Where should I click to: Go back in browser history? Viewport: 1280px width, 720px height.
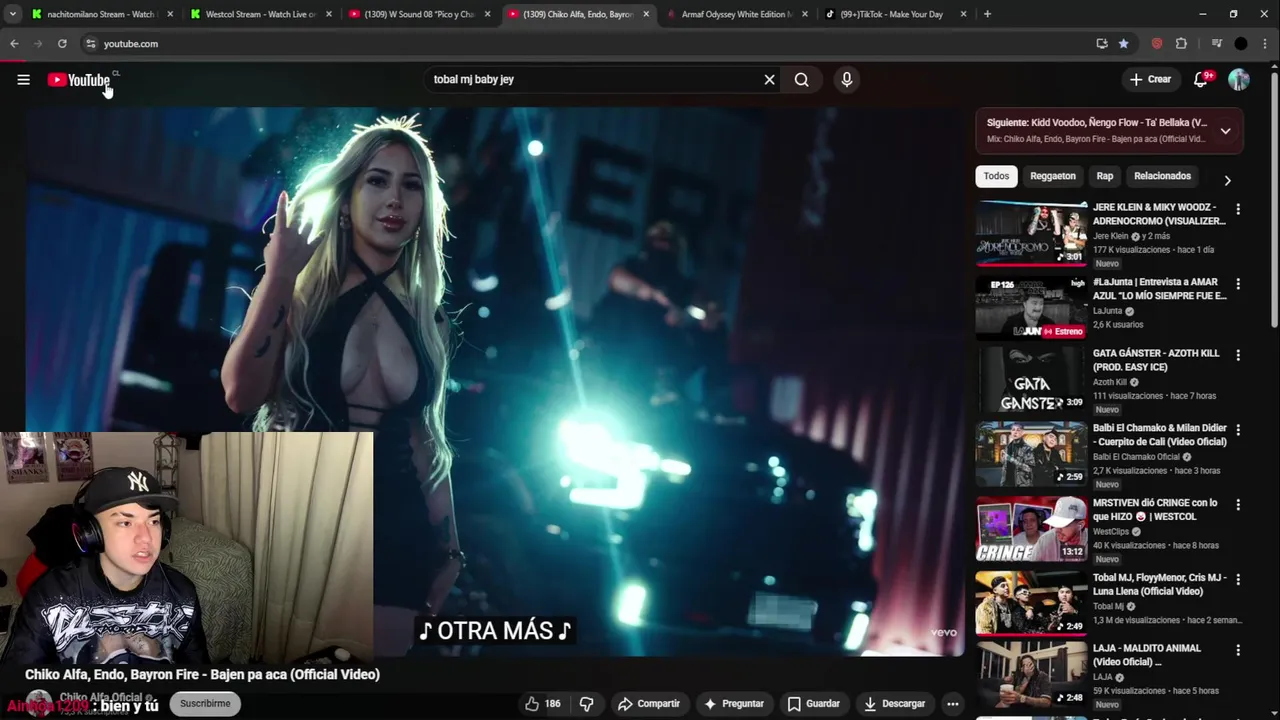point(14,44)
